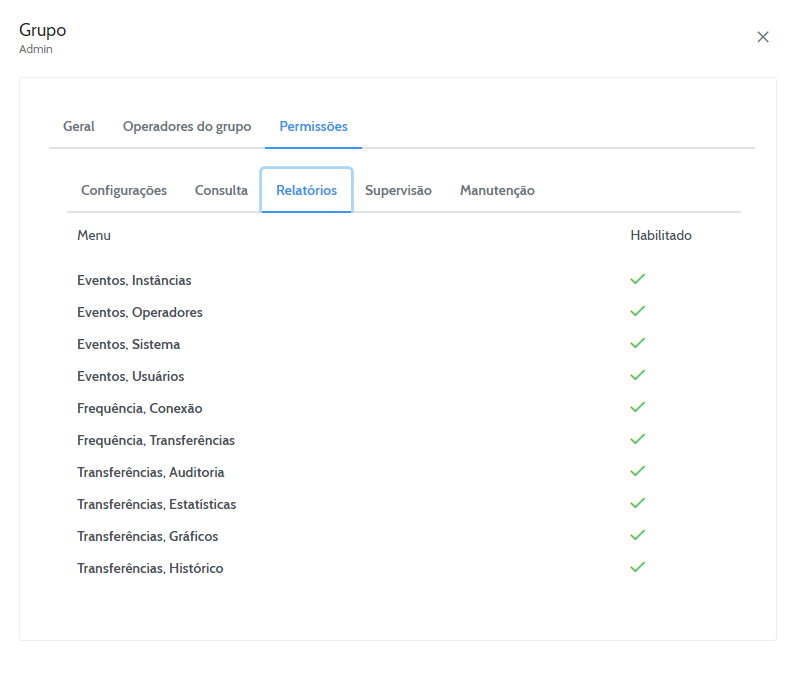The image size is (795, 680).
Task: Select the 'Frequência, Conexão' row label
Action: (139, 408)
